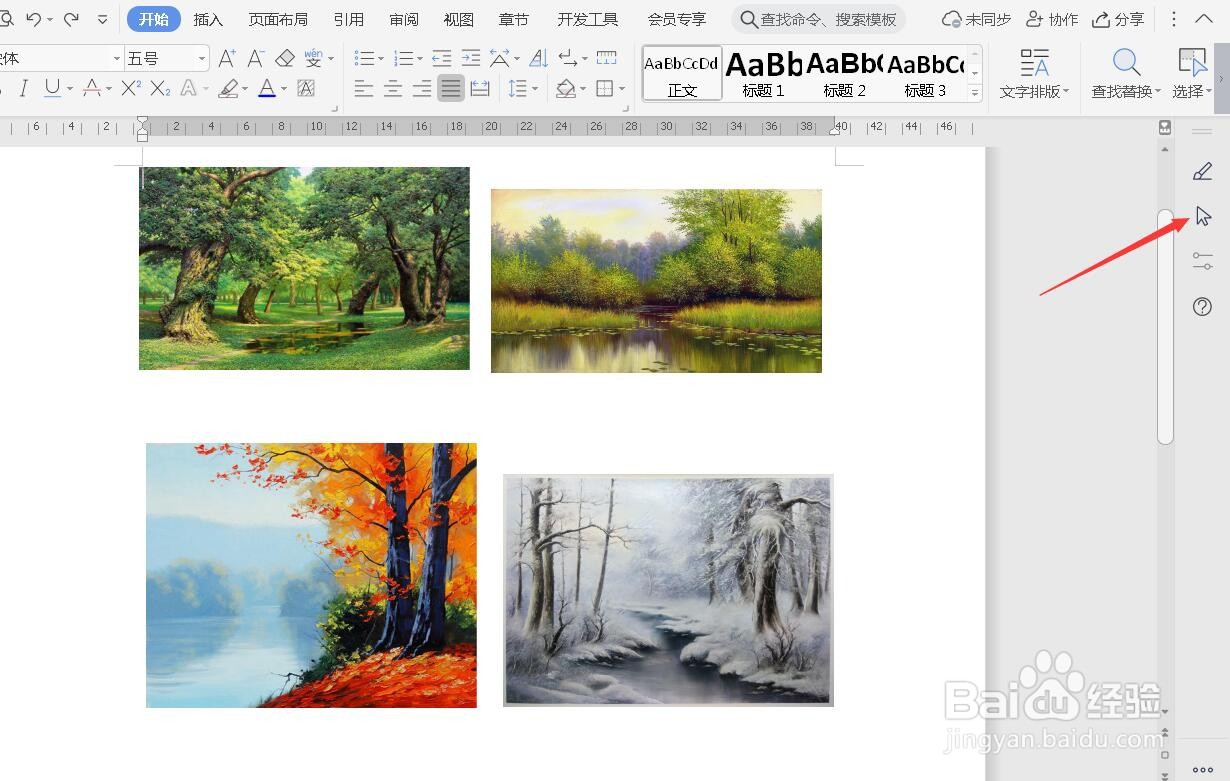Open the phonetic guide (wén) tool
The image size is (1230, 781).
pyautogui.click(x=313, y=59)
